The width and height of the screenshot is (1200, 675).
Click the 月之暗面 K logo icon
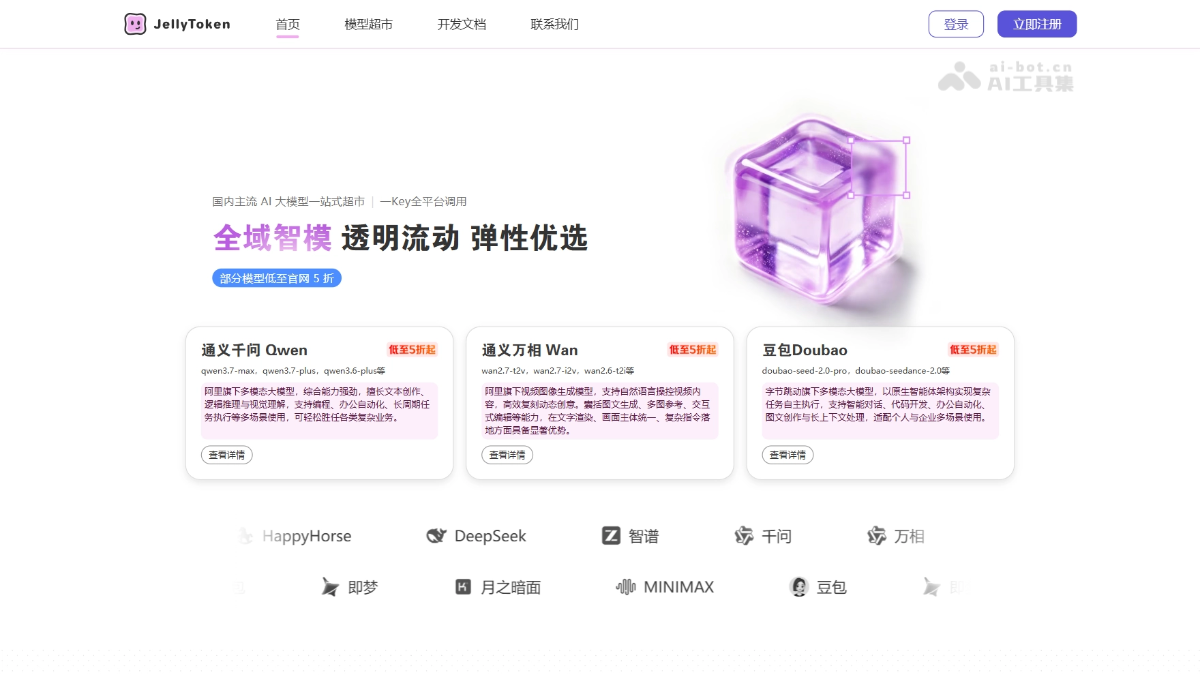point(463,587)
